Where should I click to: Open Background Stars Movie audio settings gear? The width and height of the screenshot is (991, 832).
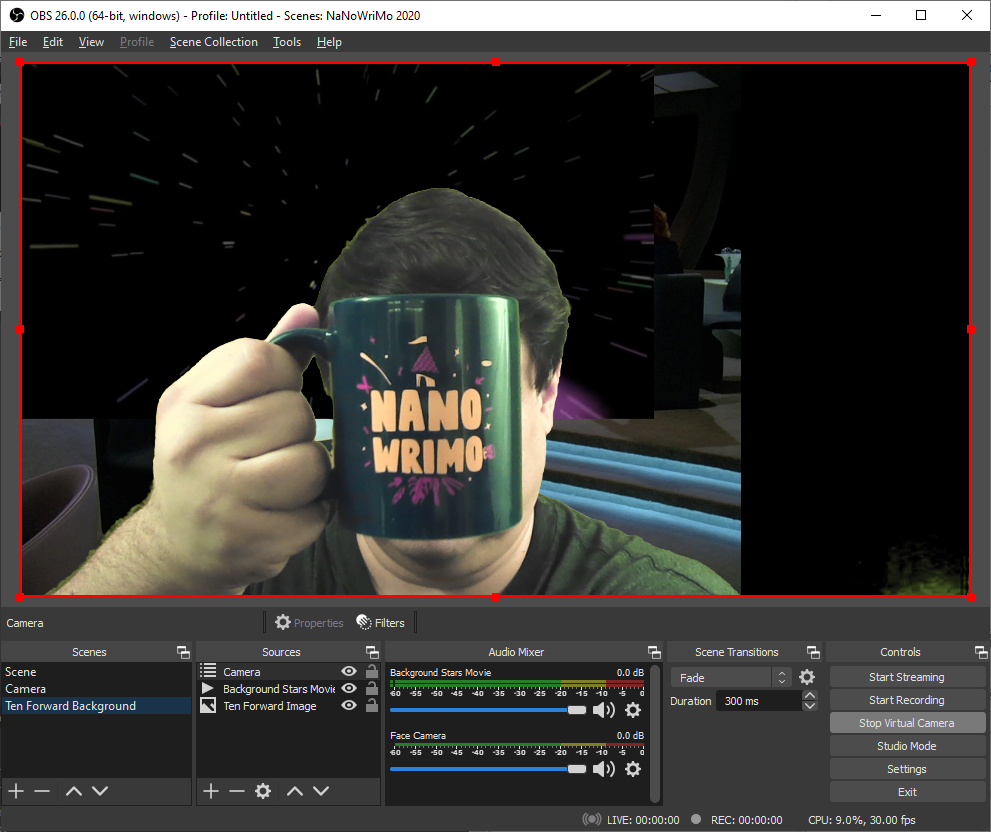[633, 710]
